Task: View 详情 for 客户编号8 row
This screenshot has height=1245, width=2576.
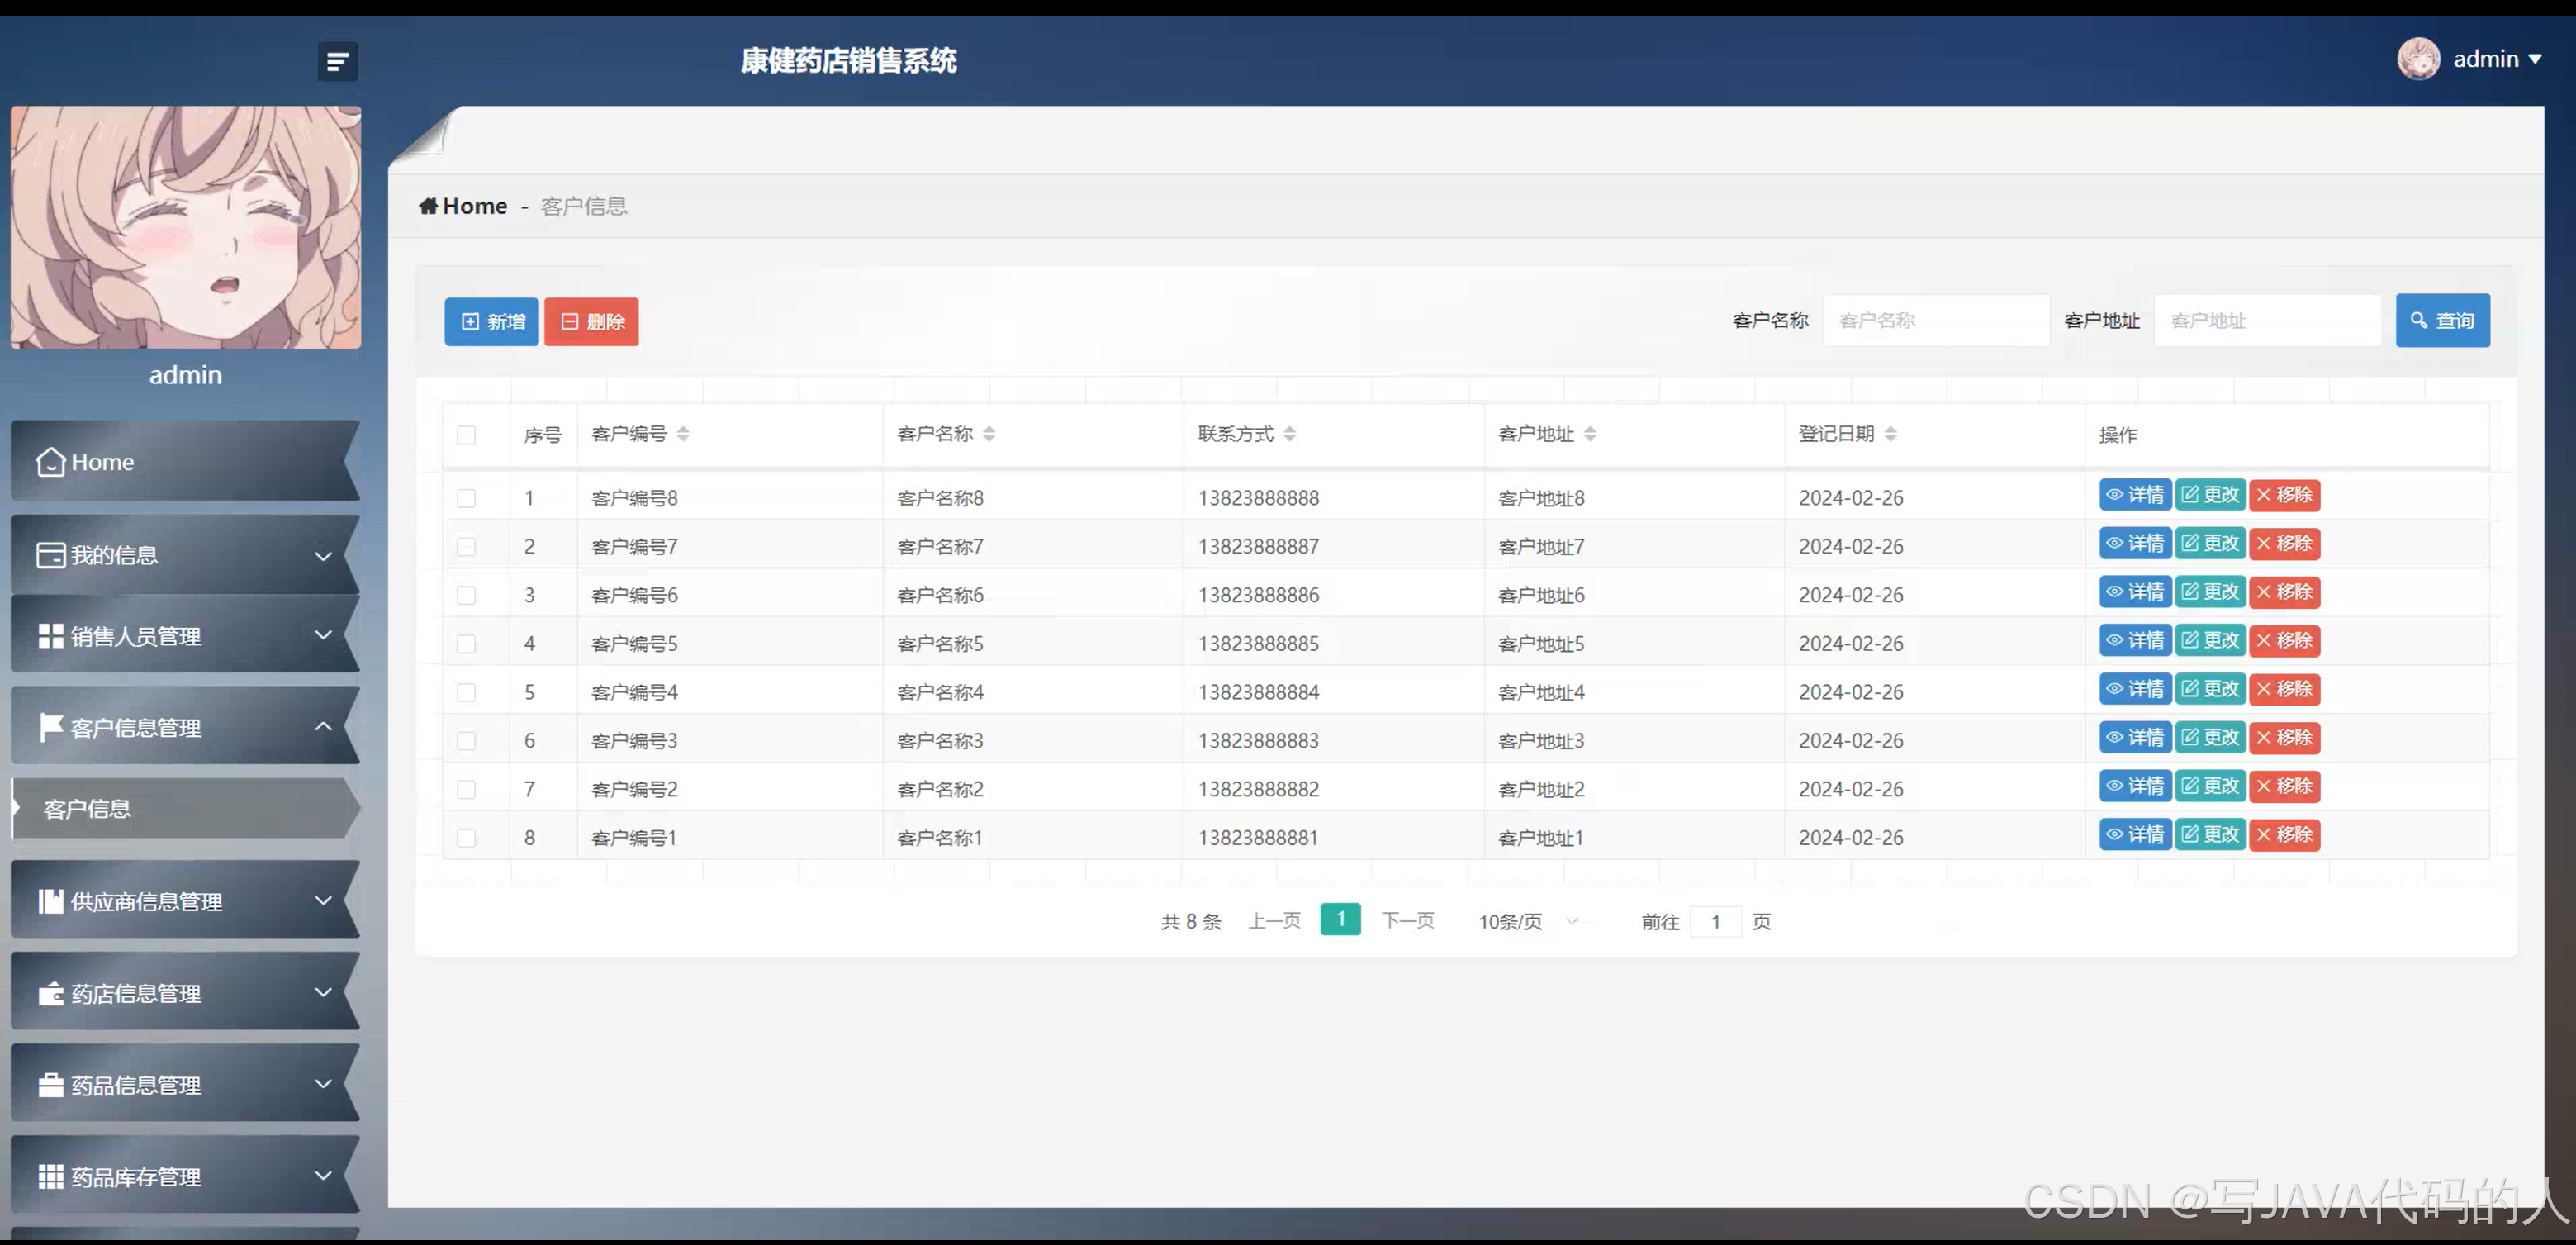Action: 2134,495
